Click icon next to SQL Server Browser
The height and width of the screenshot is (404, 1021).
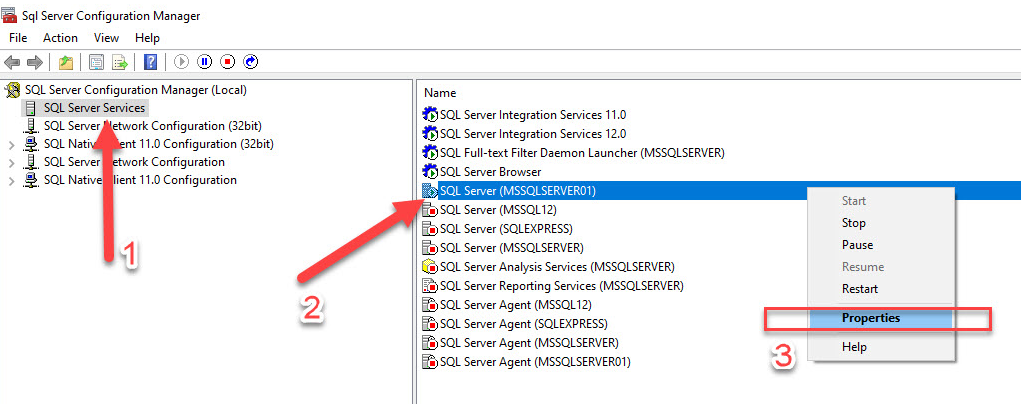pyautogui.click(x=430, y=171)
